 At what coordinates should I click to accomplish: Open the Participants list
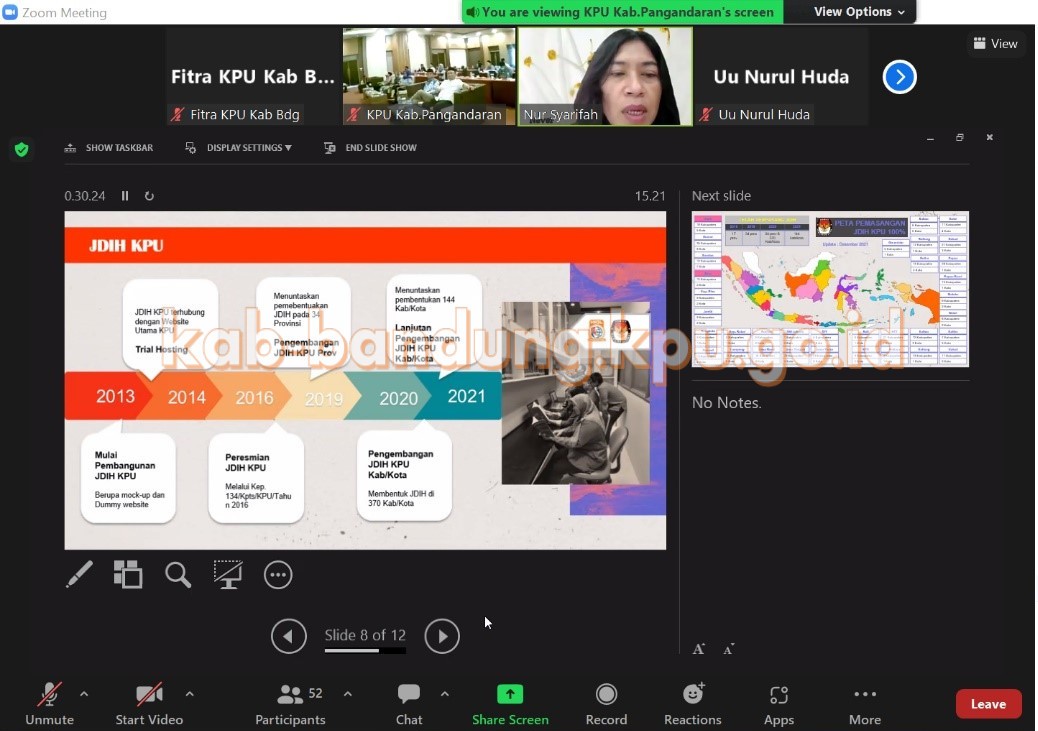pos(290,704)
